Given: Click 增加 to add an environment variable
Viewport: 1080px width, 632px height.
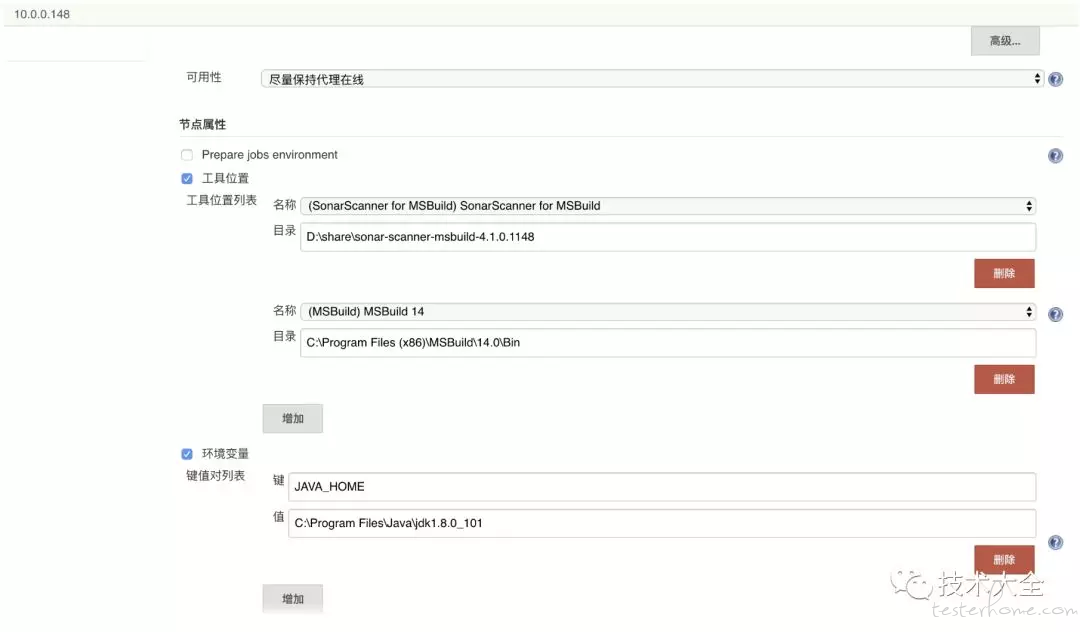Looking at the screenshot, I should click(292, 598).
